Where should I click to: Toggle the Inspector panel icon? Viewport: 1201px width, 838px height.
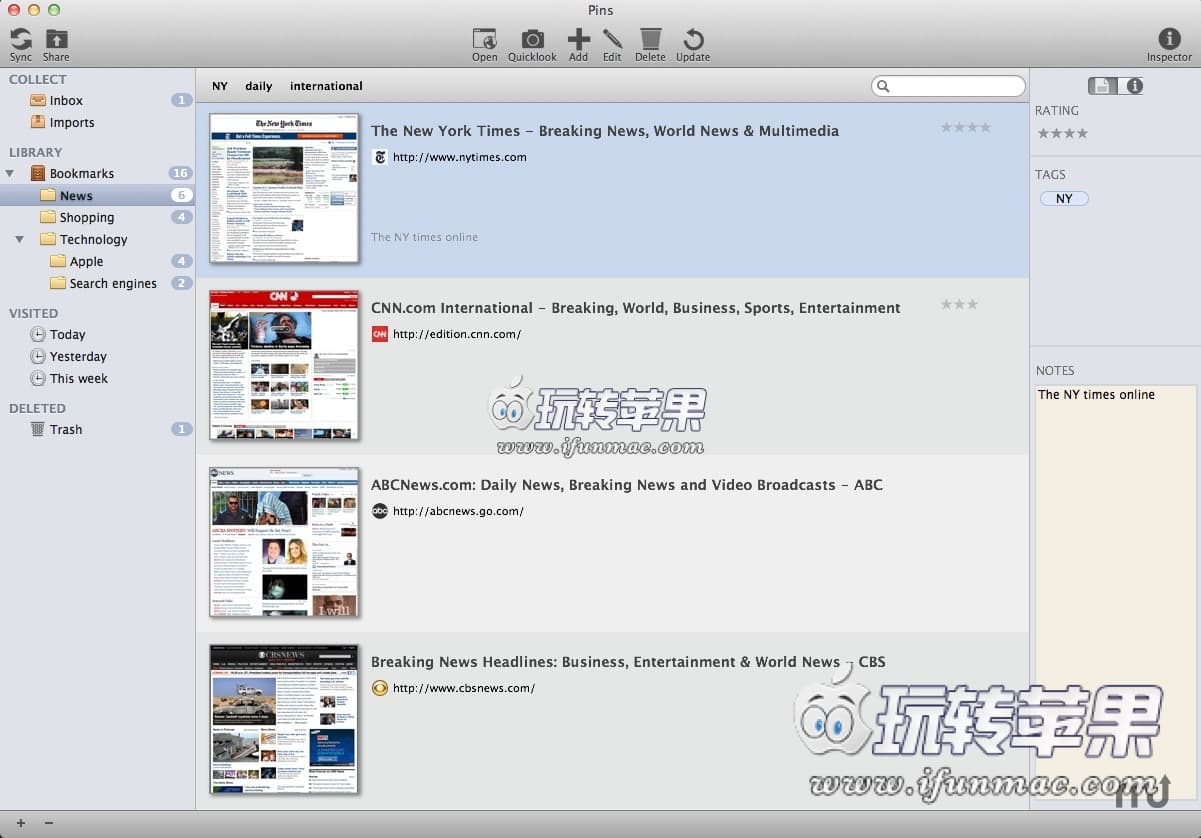tap(1169, 39)
